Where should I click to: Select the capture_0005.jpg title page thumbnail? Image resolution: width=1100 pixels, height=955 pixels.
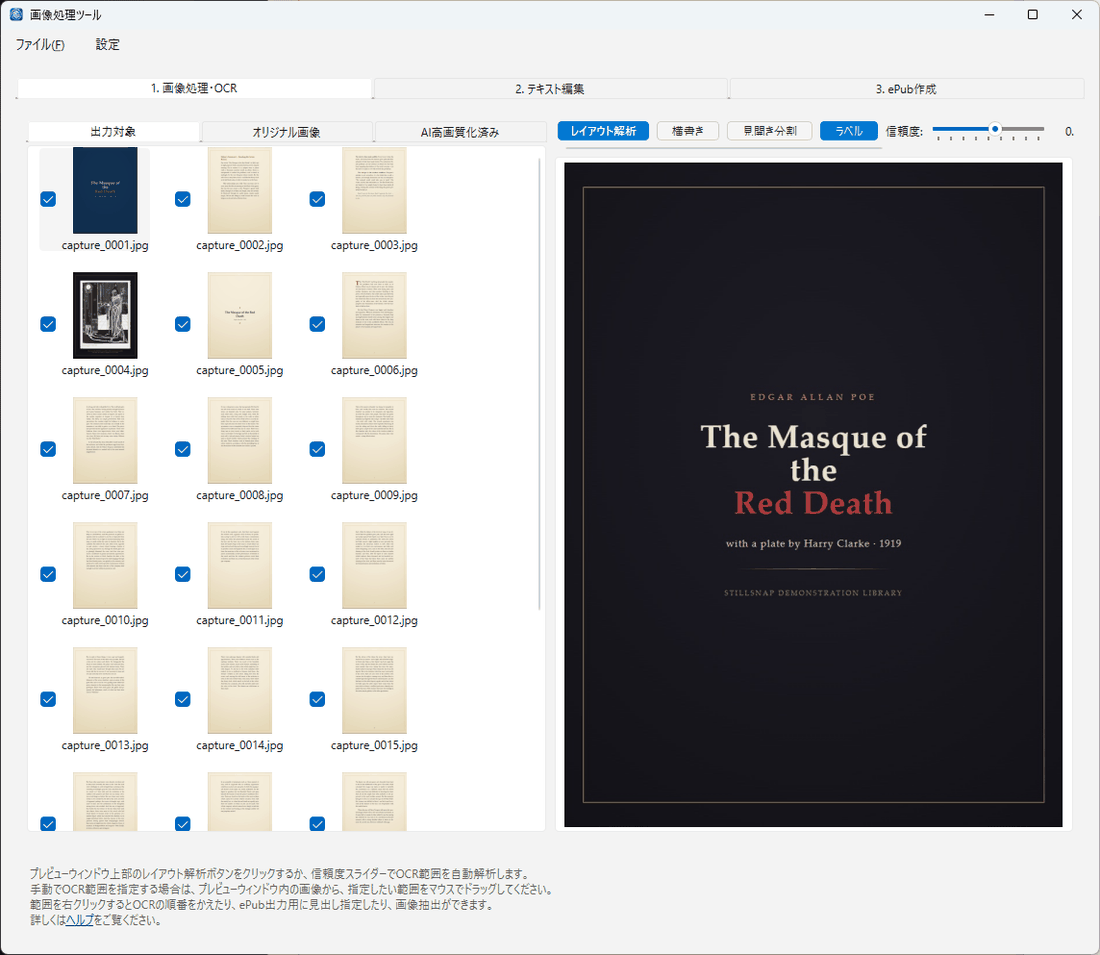coord(240,316)
